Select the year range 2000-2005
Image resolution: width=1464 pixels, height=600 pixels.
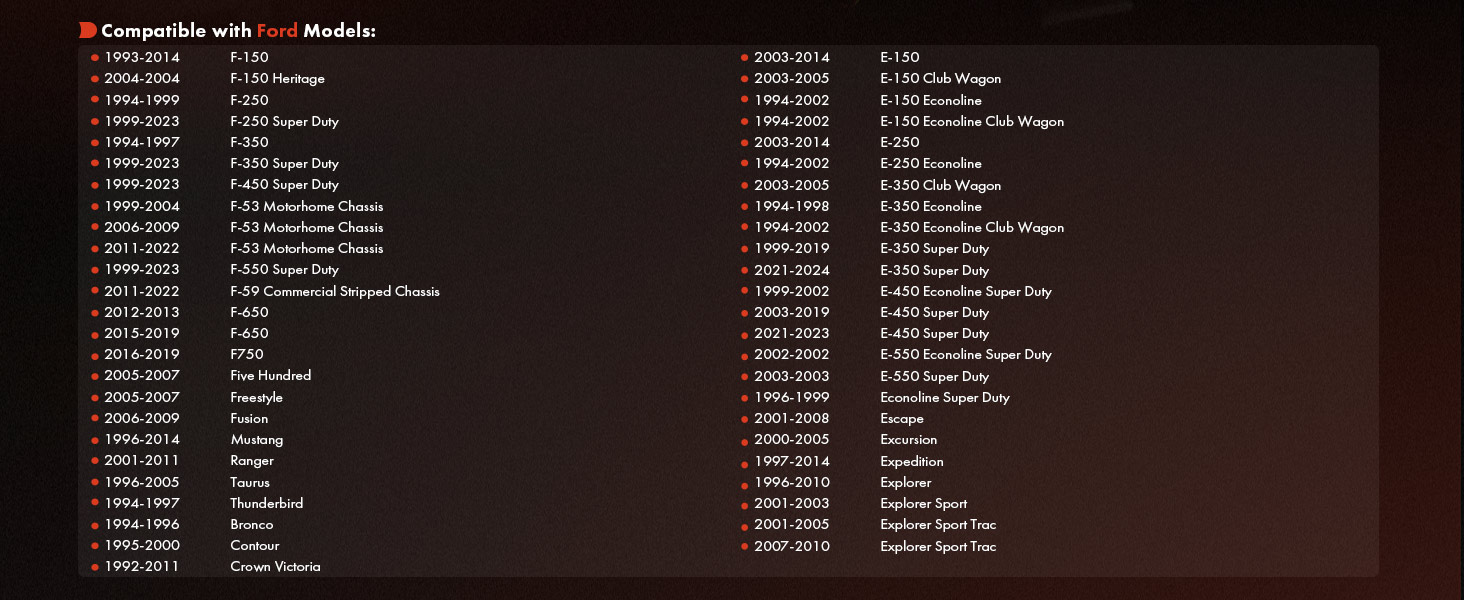pyautogui.click(x=792, y=439)
